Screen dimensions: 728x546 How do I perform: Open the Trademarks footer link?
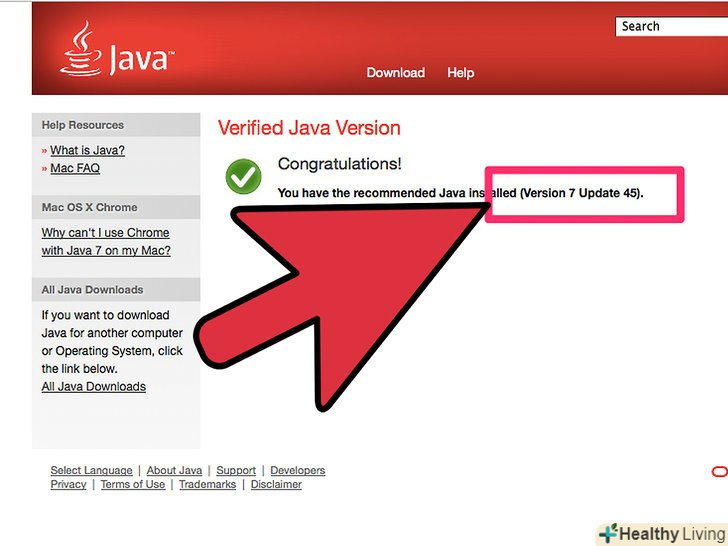coord(208,484)
